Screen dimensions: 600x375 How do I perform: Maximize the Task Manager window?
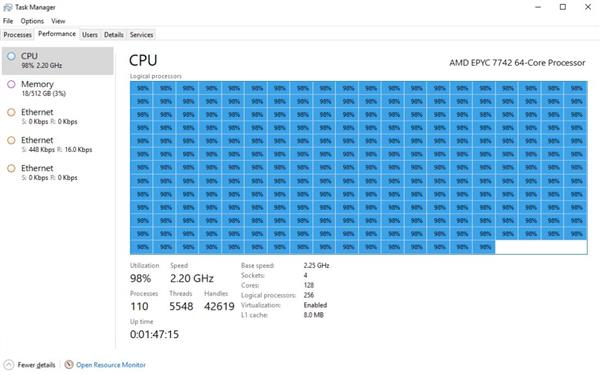pyautogui.click(x=563, y=7)
